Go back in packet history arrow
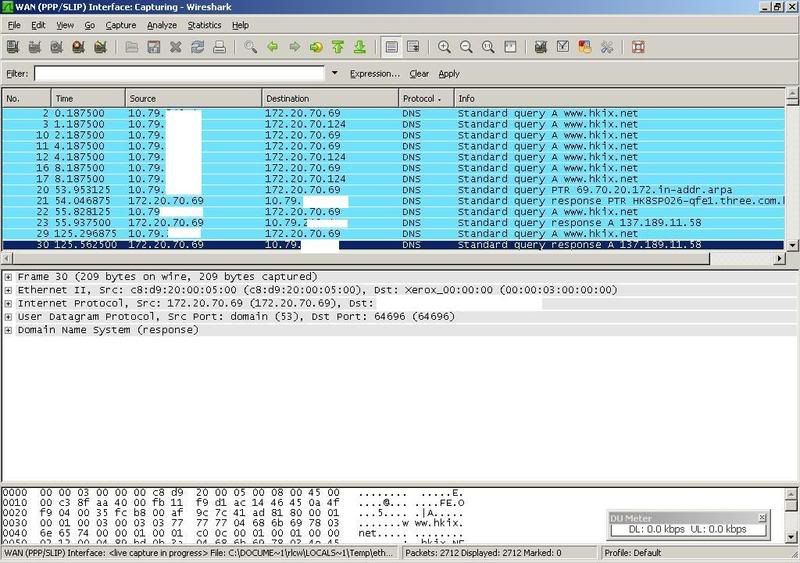Screen dimensions: 800x563 pyautogui.click(x=272, y=47)
